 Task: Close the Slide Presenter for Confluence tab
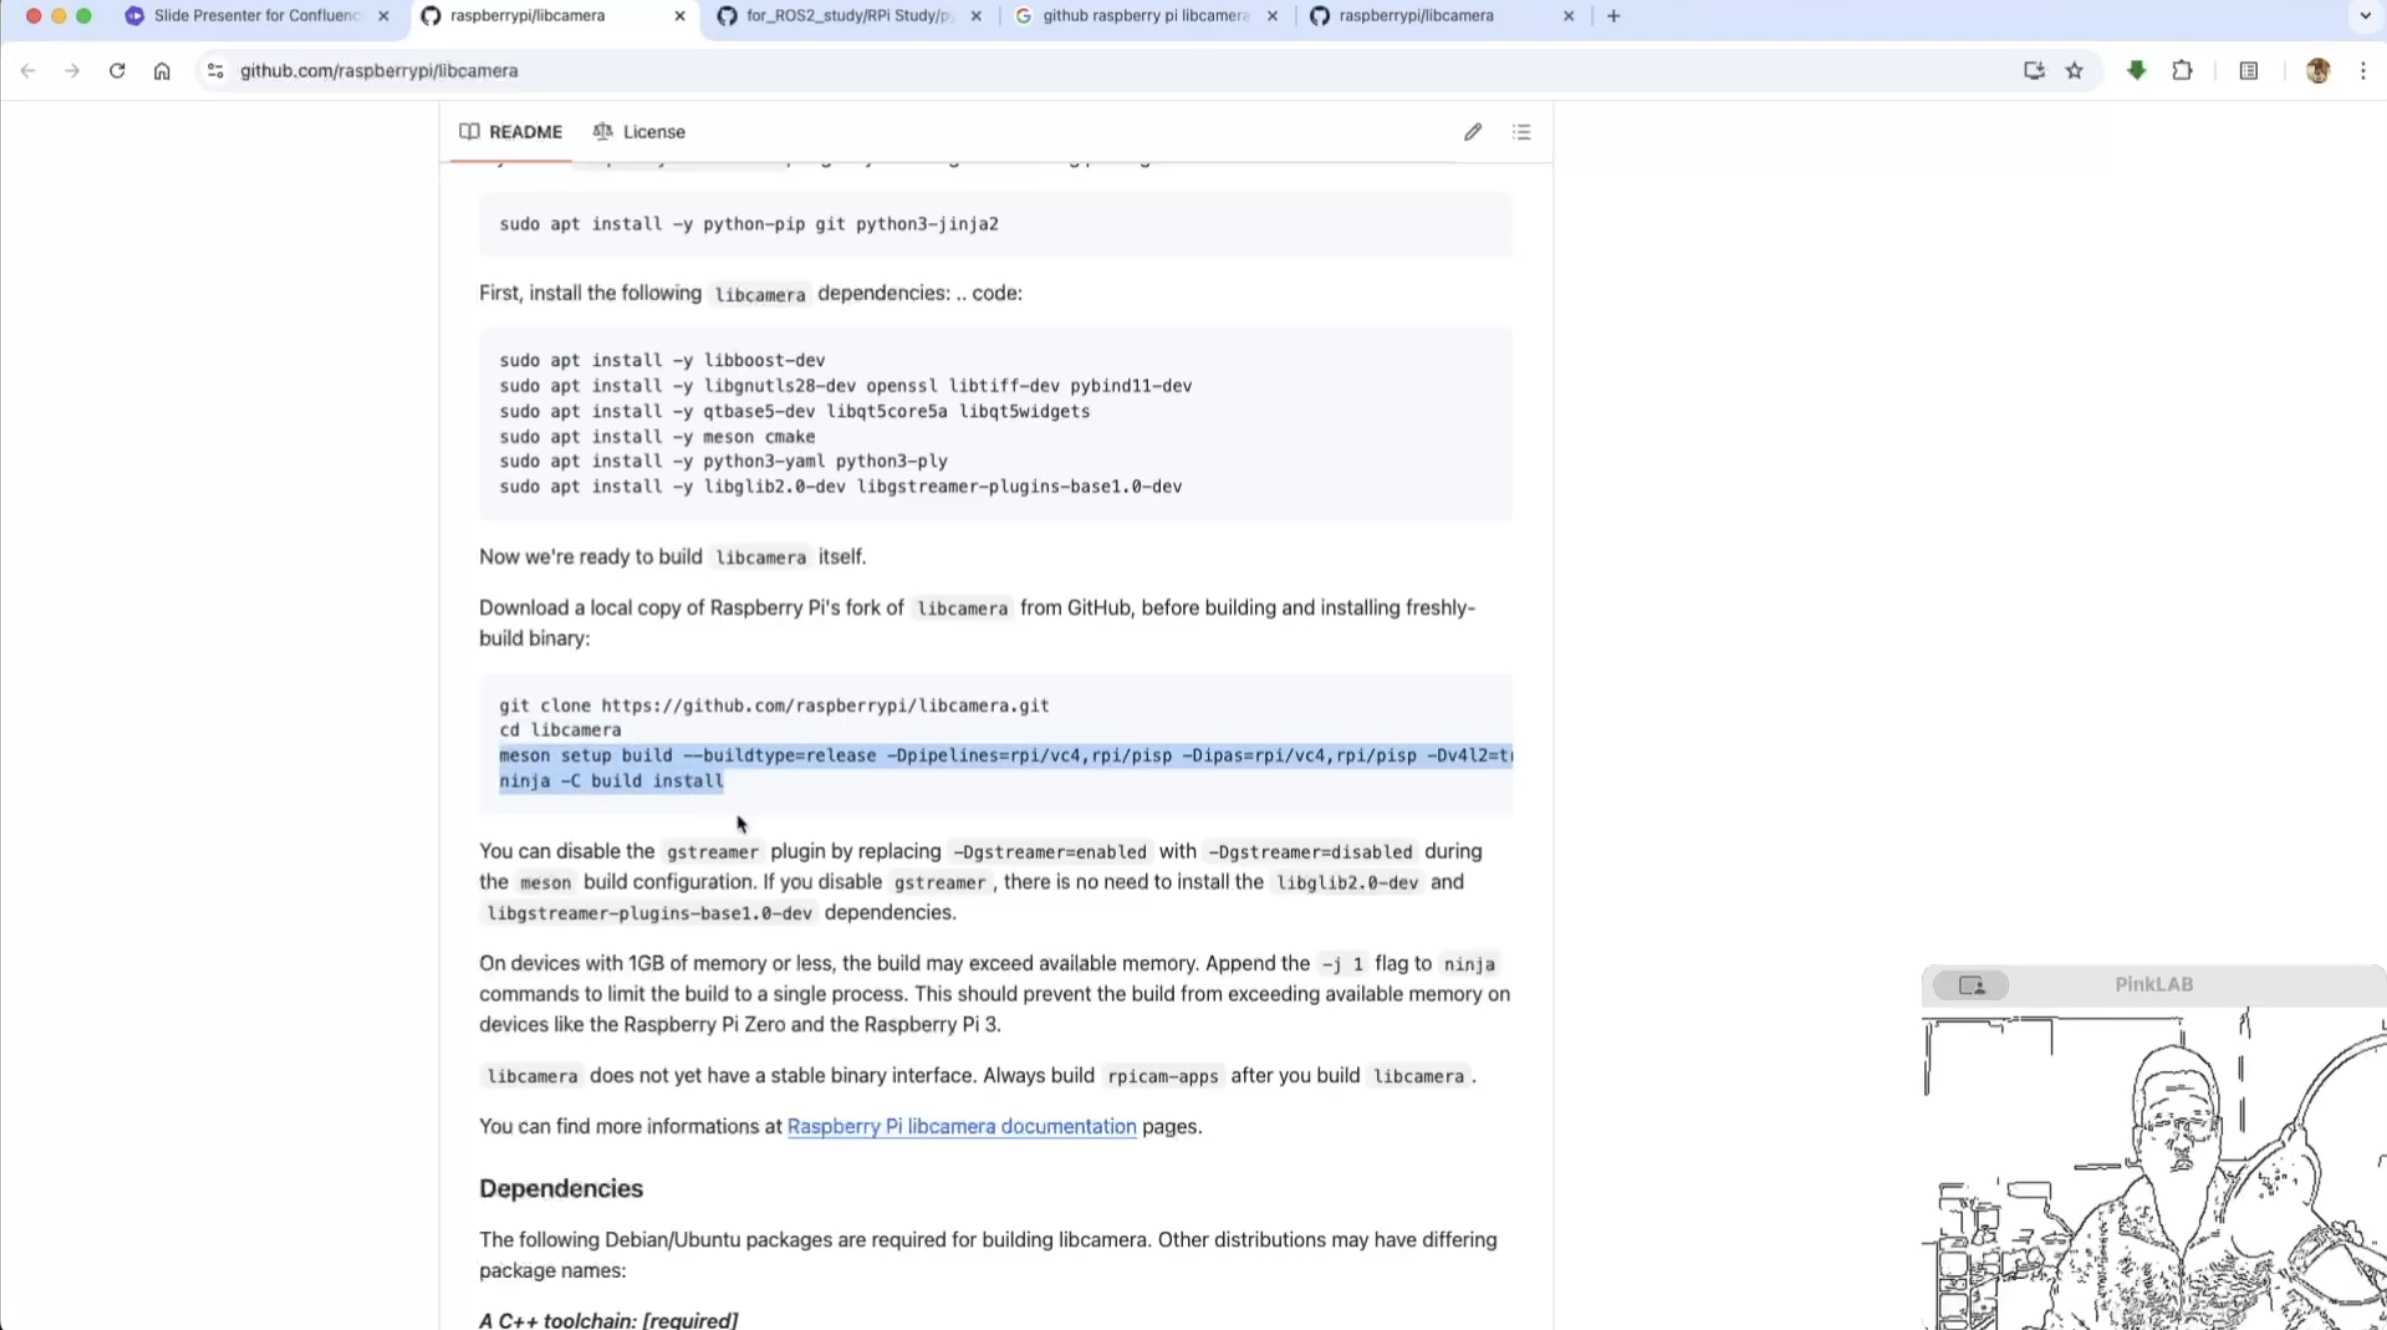[383, 16]
